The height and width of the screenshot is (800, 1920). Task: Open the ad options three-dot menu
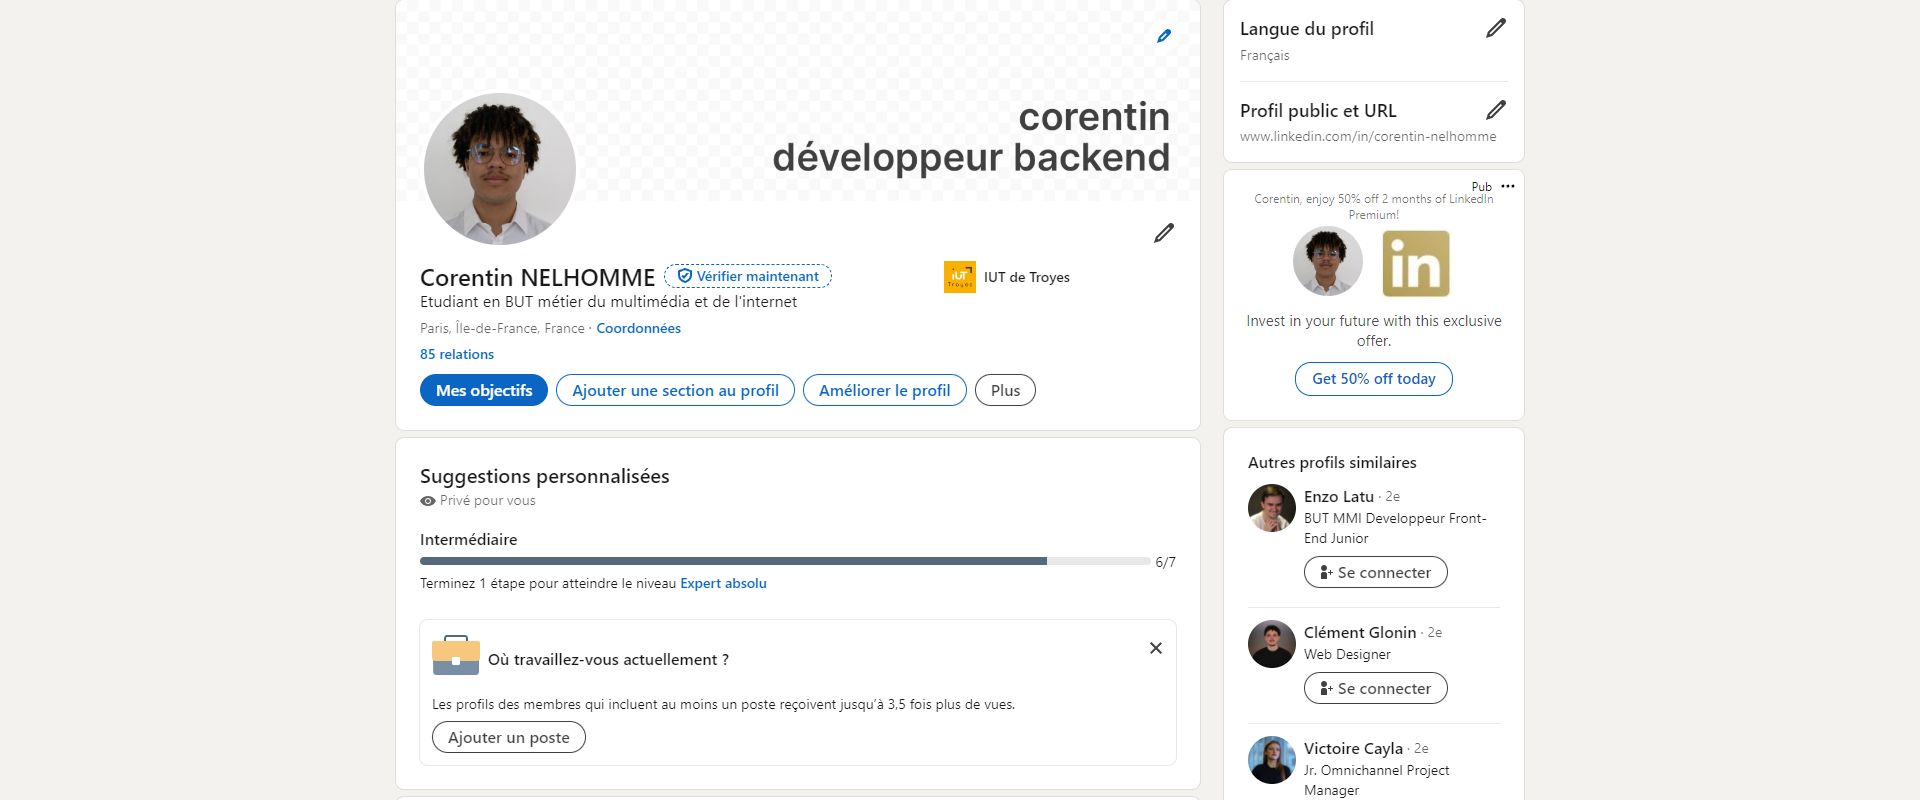pyautogui.click(x=1508, y=186)
